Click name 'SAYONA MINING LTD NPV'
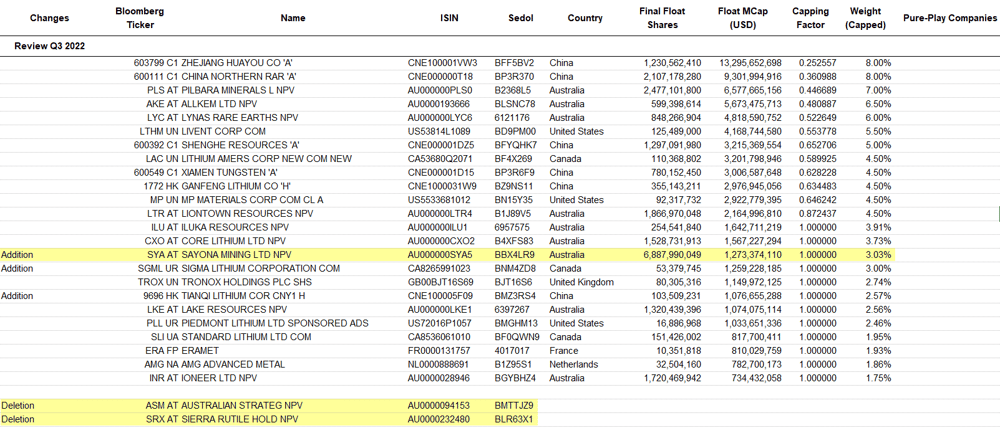The width and height of the screenshot is (1000, 428). 239,255
